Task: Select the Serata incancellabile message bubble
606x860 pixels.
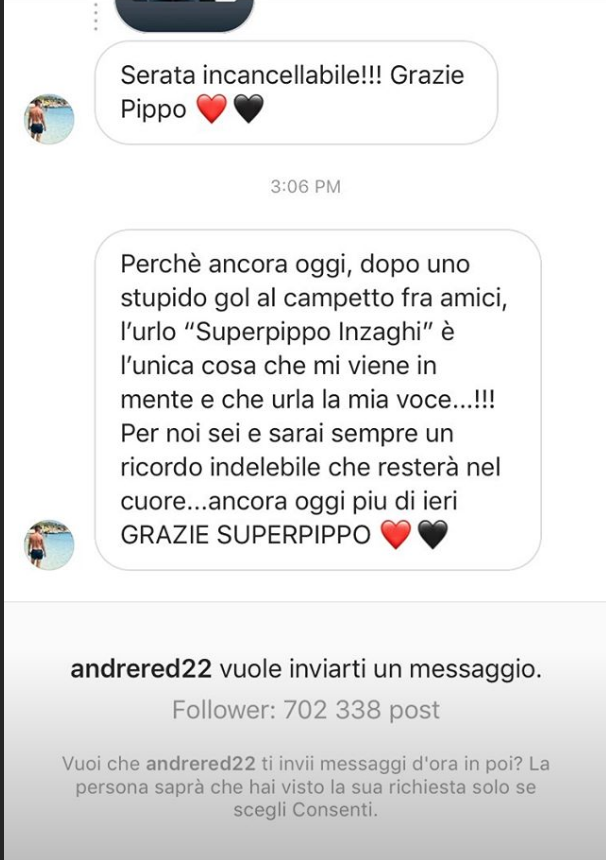Action: click(296, 93)
